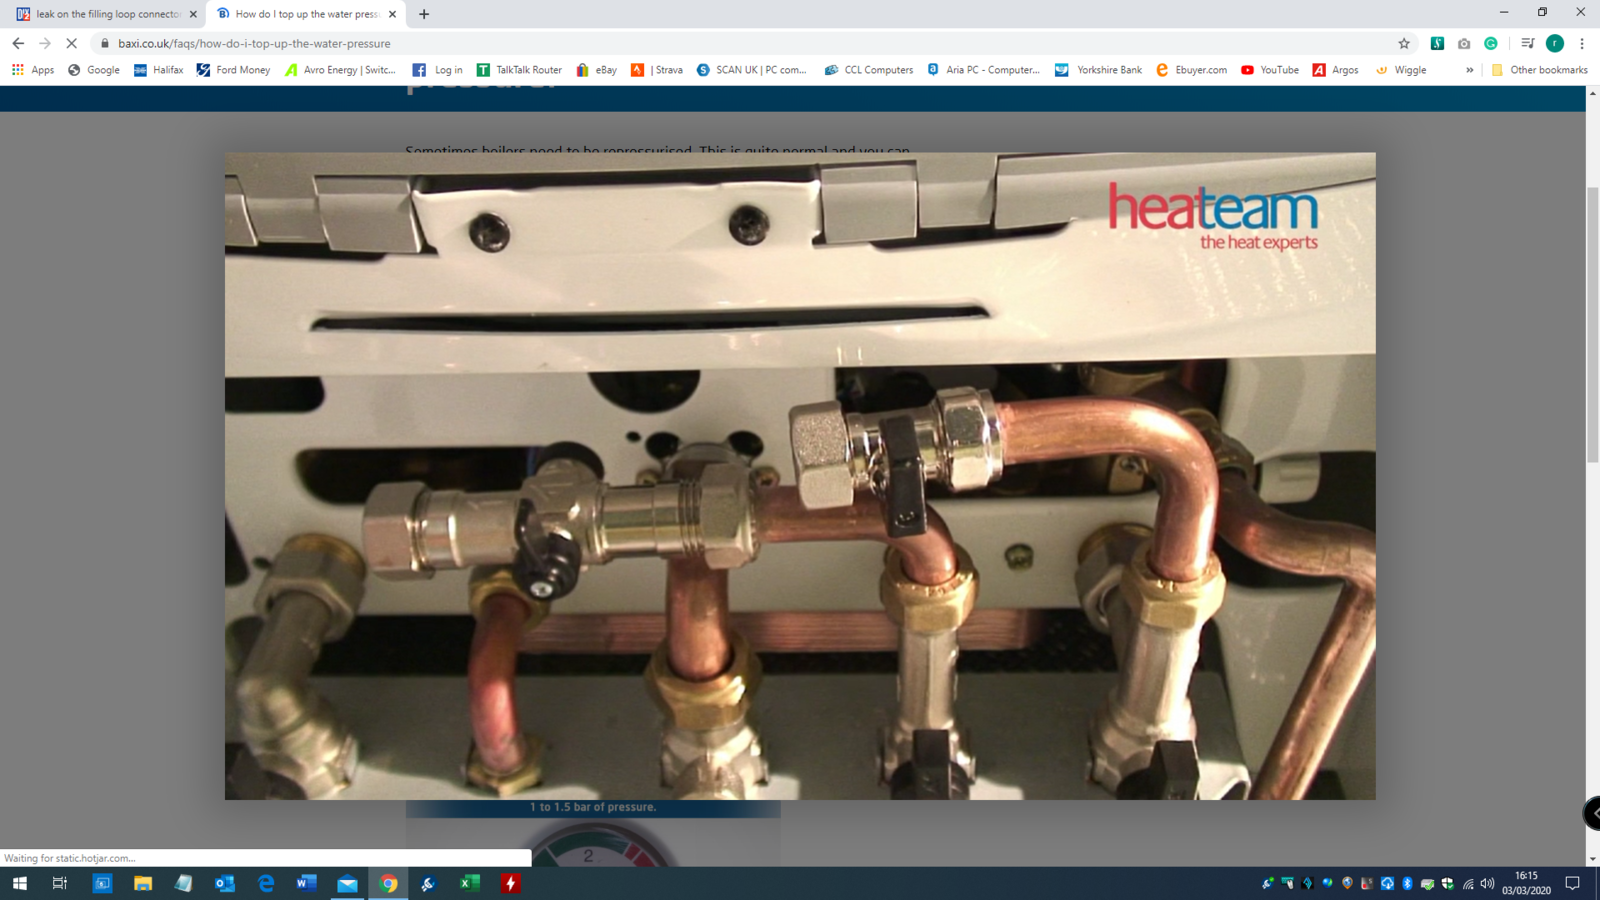Open Task View on the taskbar
The height and width of the screenshot is (900, 1600).
[x=59, y=884]
